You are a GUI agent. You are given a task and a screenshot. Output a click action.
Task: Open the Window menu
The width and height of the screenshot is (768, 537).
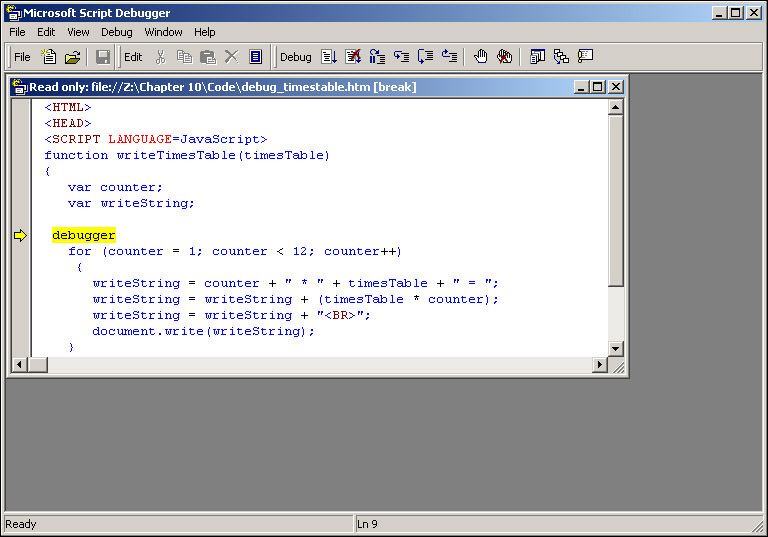point(163,32)
